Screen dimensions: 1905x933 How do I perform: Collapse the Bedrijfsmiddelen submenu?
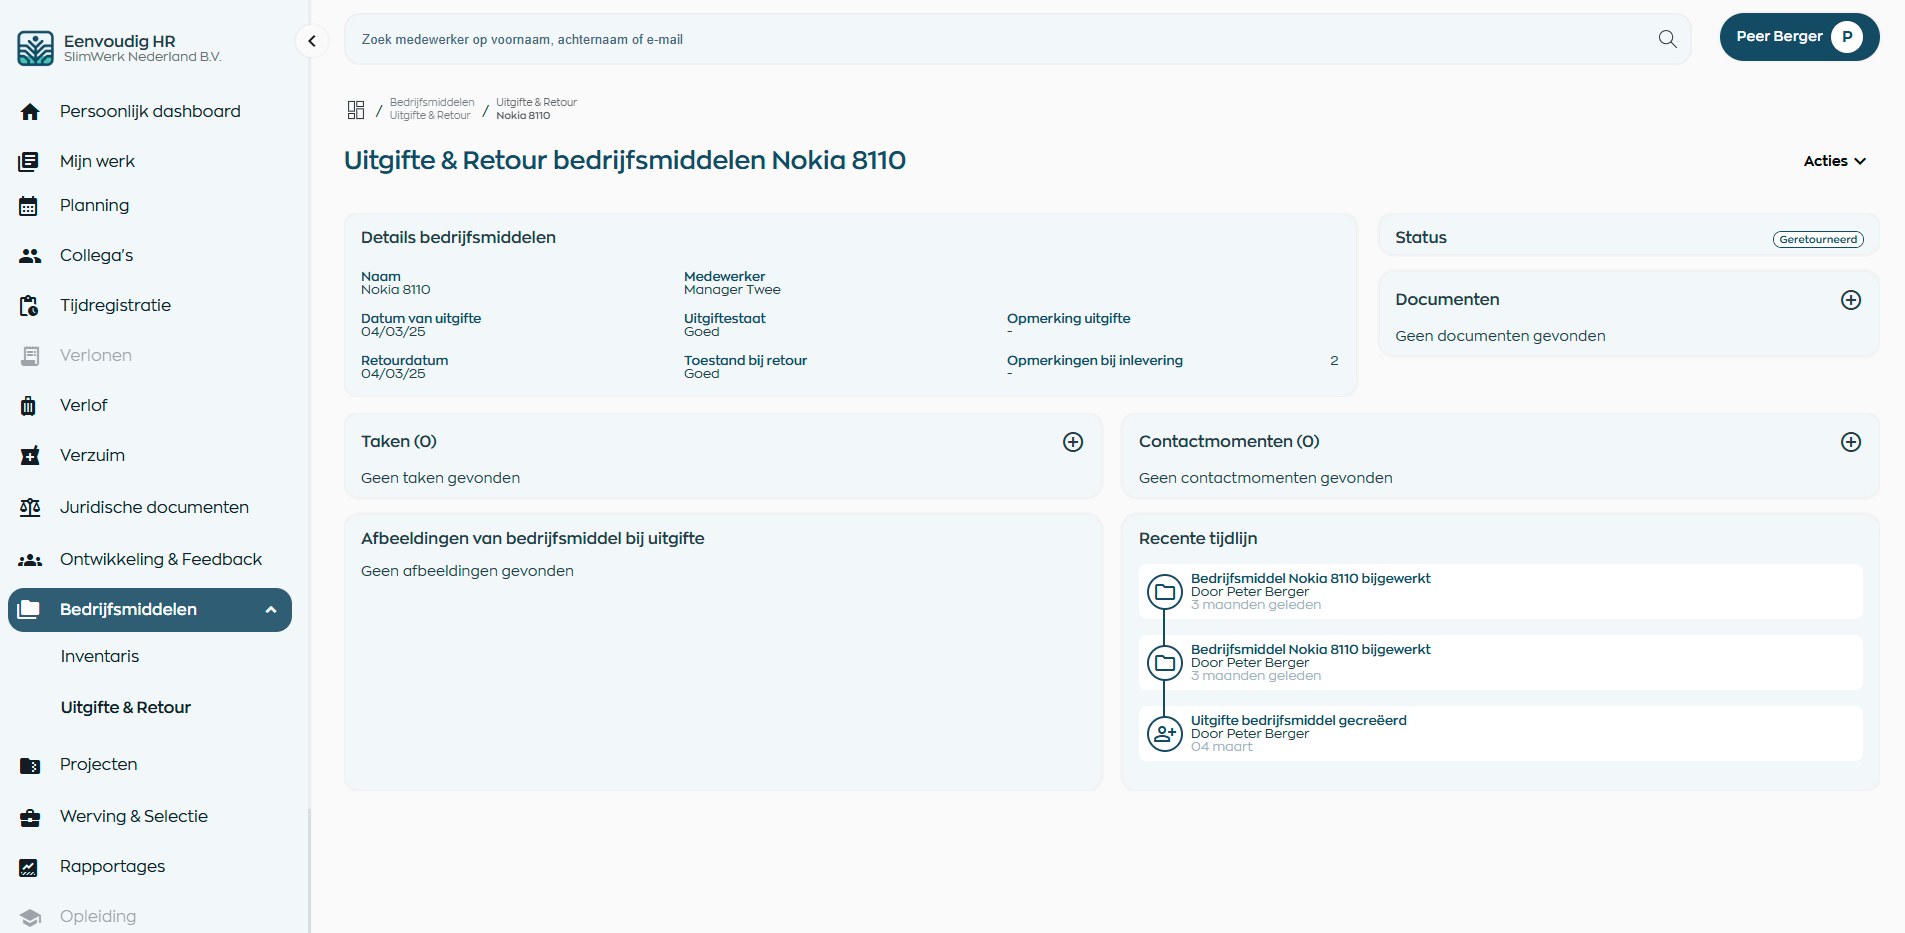pyautogui.click(x=270, y=610)
